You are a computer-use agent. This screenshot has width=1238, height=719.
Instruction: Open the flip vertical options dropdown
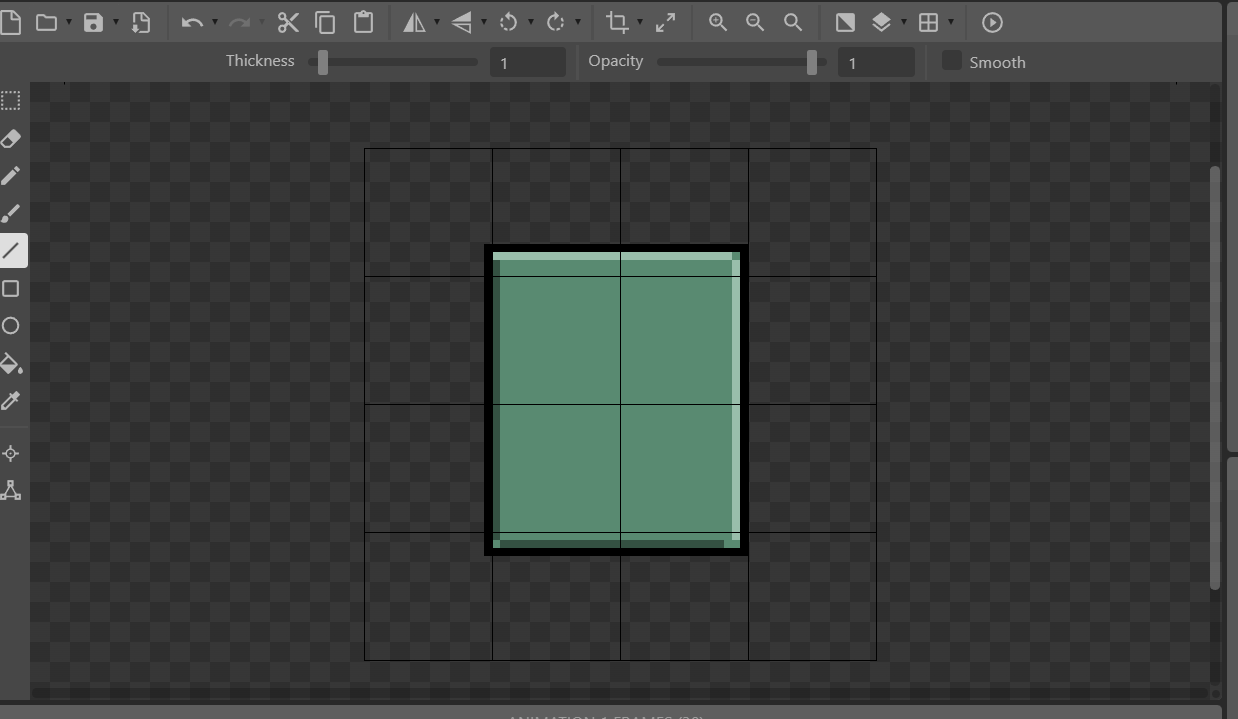tap(484, 22)
